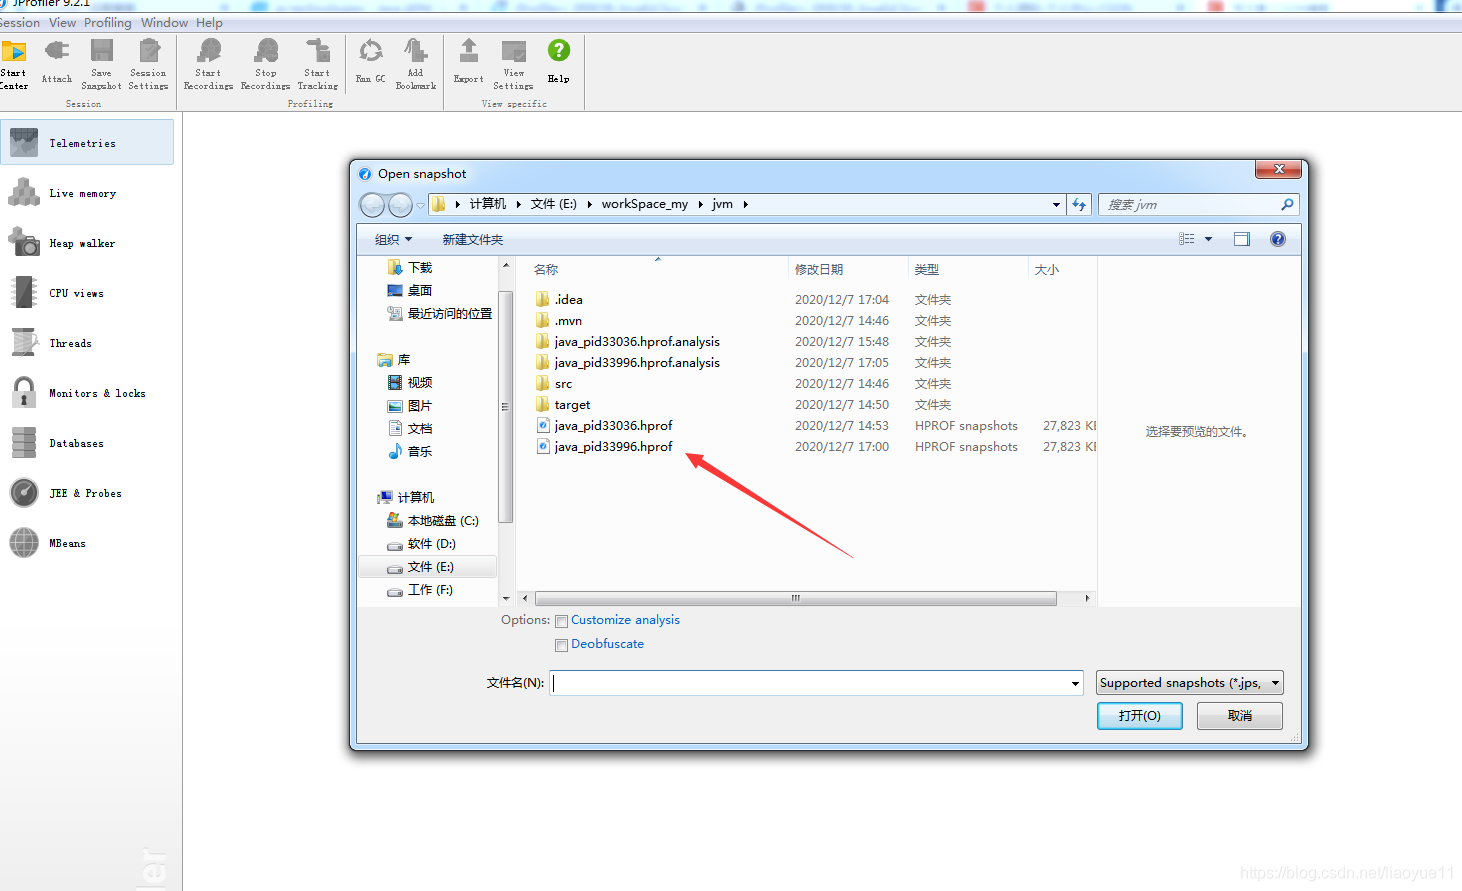Open the View menu
The height and width of the screenshot is (891, 1462).
pos(62,23)
